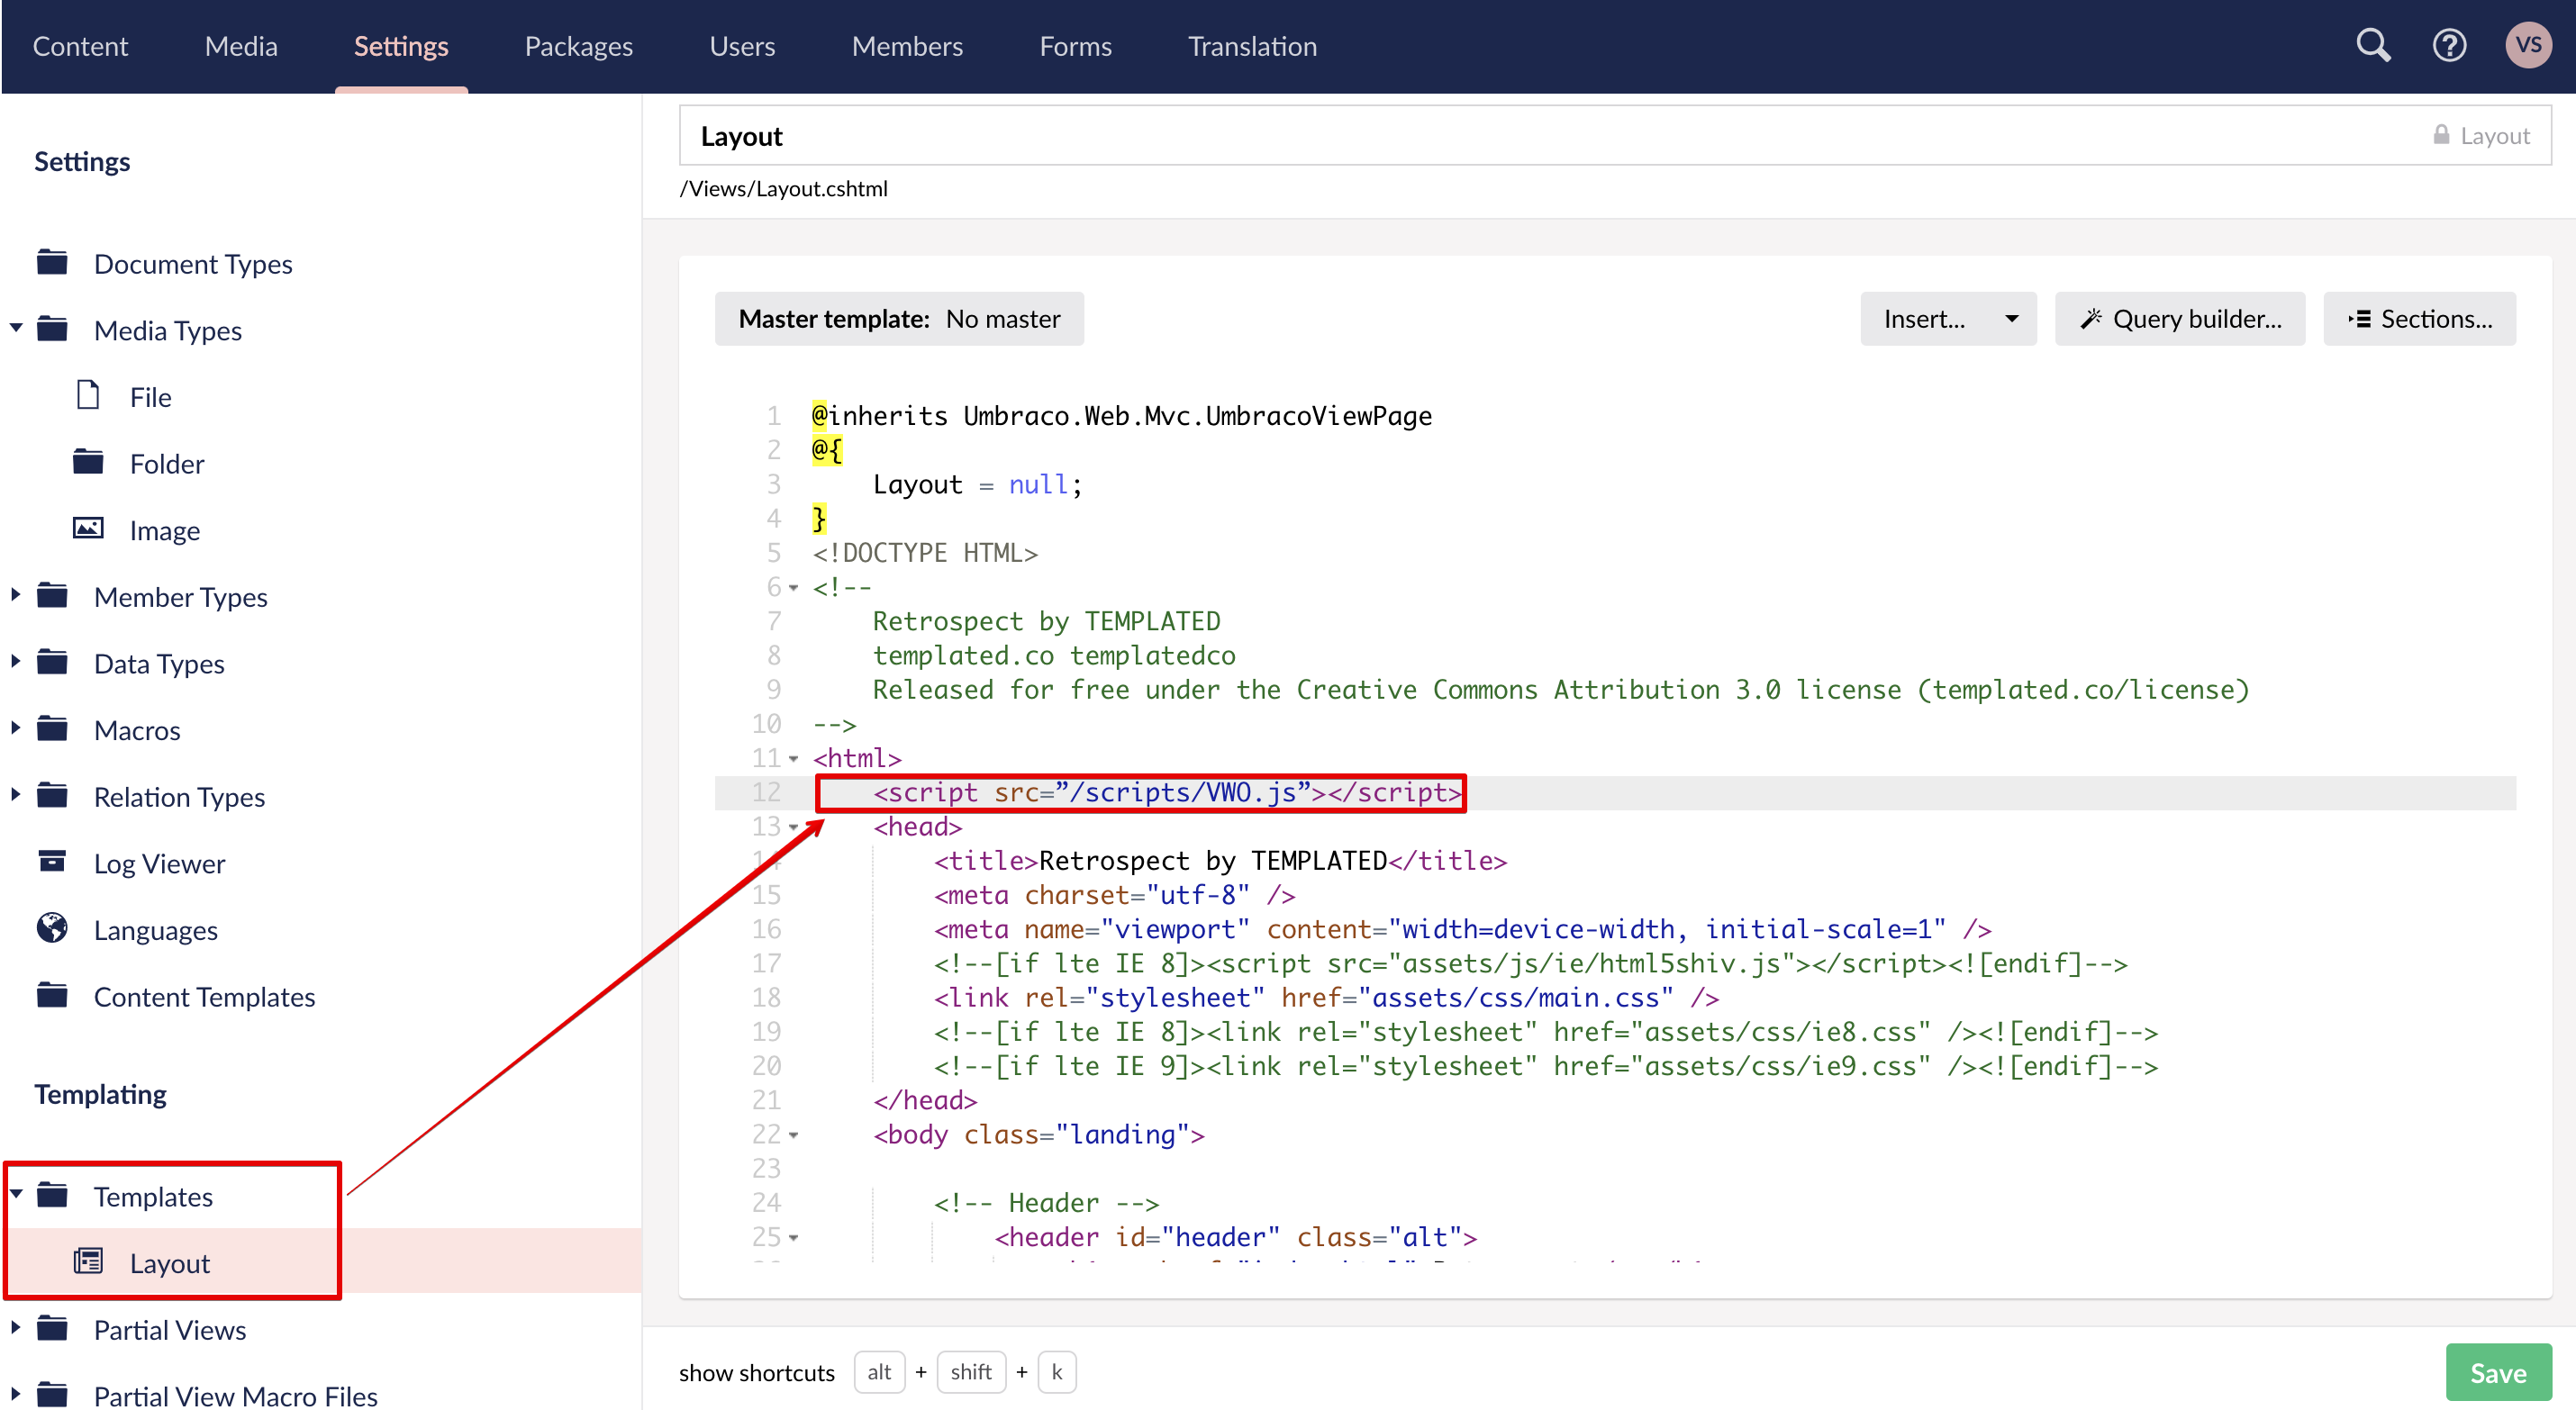
Task: Click the Image picture icon
Action: point(88,528)
